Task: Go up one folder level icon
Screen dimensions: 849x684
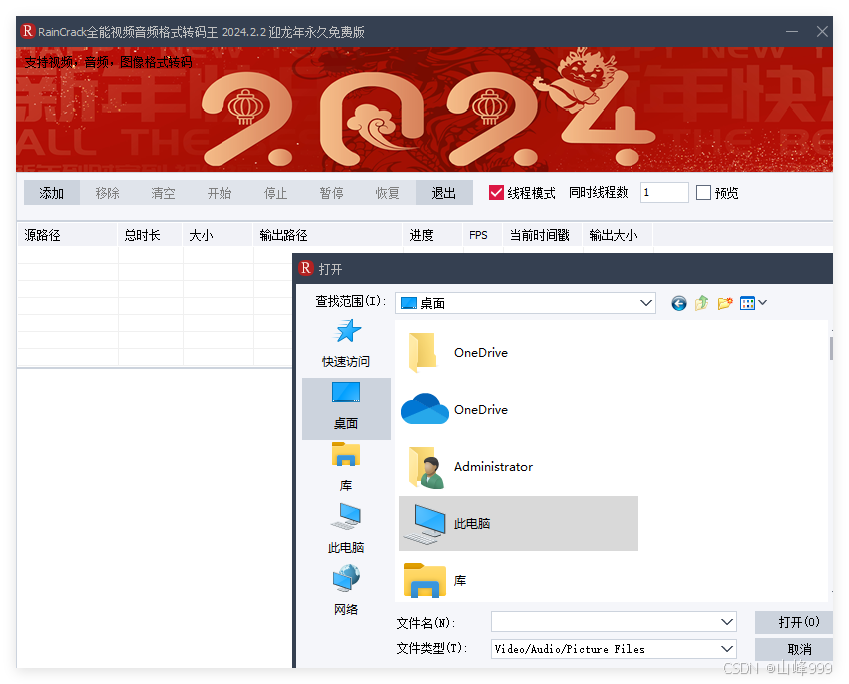Action: click(701, 303)
